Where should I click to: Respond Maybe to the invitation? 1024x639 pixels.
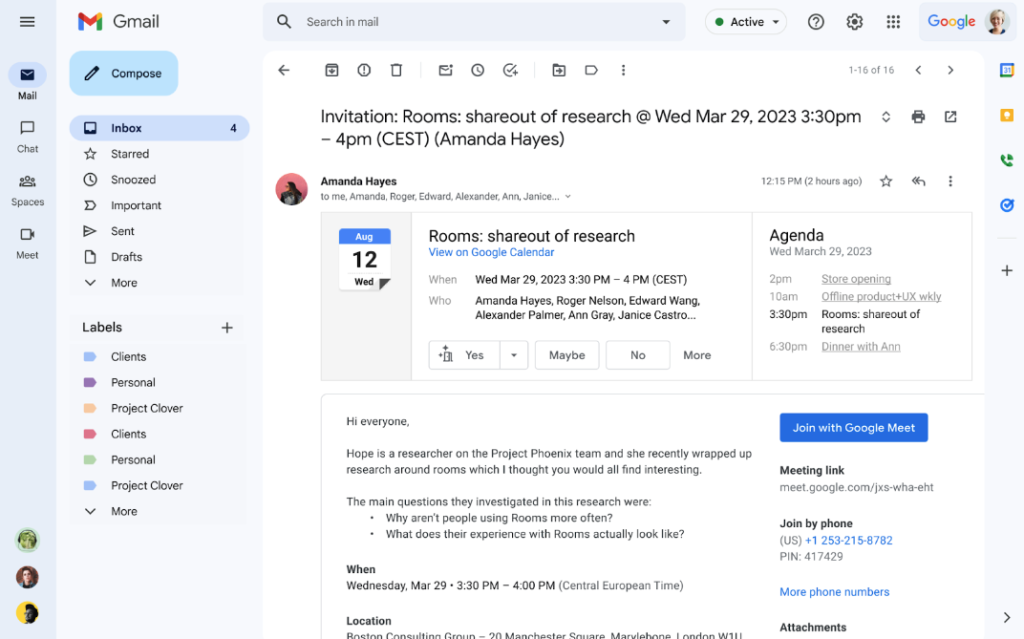pos(566,354)
